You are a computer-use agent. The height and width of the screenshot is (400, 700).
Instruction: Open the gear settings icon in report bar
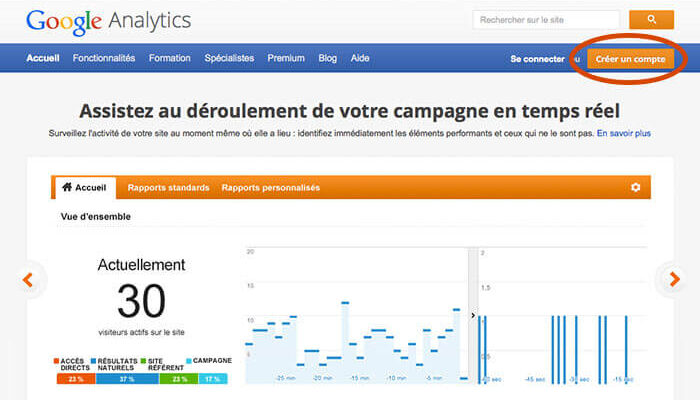coord(635,187)
